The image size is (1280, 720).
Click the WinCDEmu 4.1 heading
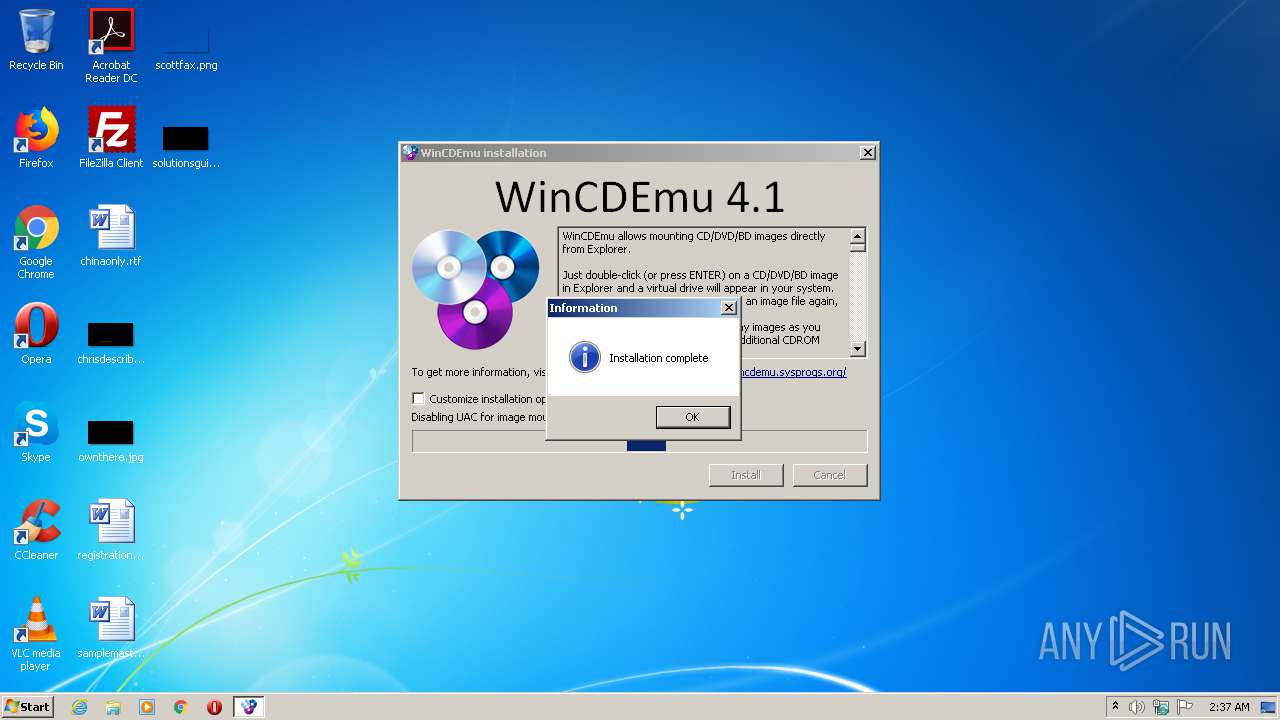click(640, 197)
